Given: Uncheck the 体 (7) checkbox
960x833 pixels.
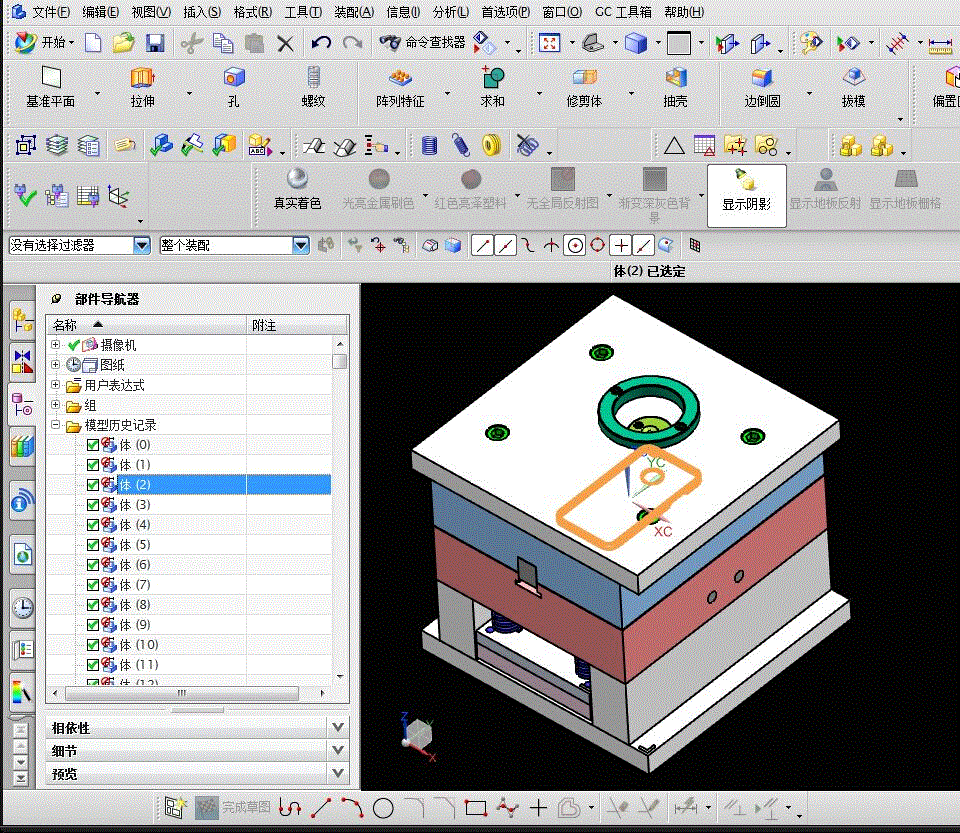Looking at the screenshot, I should pos(93,585).
